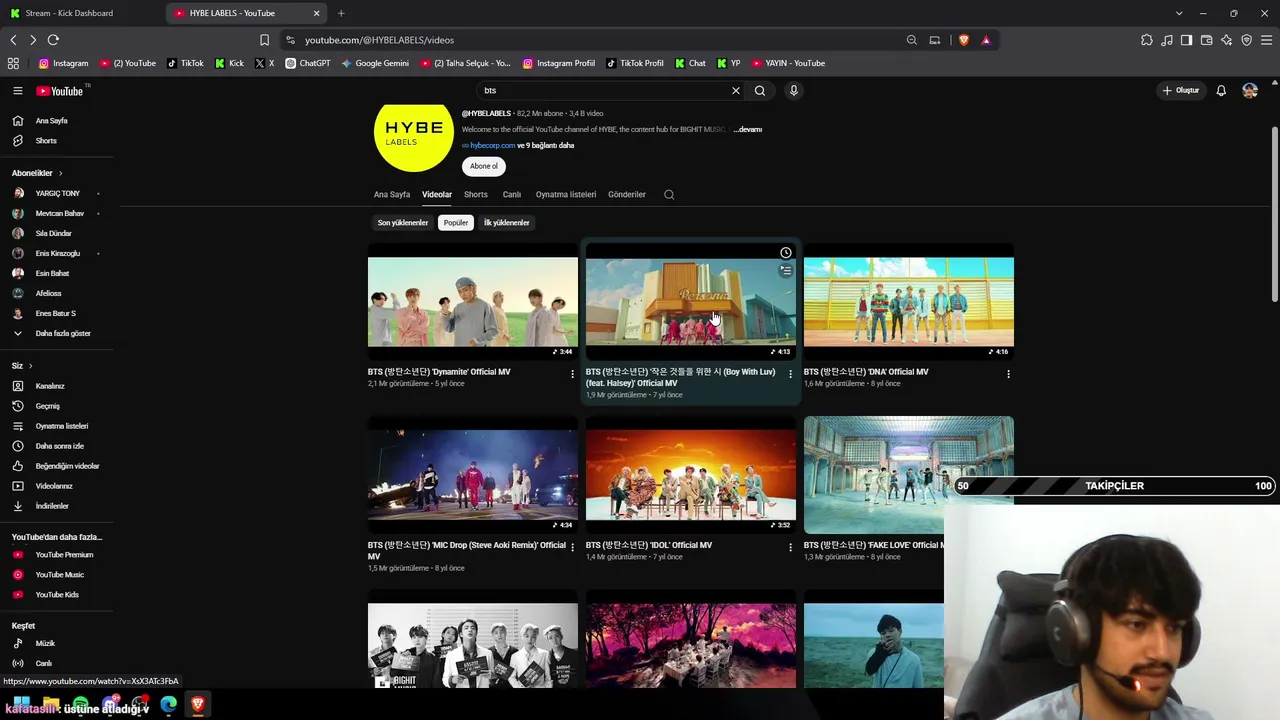Open Brave Rewards triangle icon
This screenshot has width=1280, height=720.
coord(986,40)
